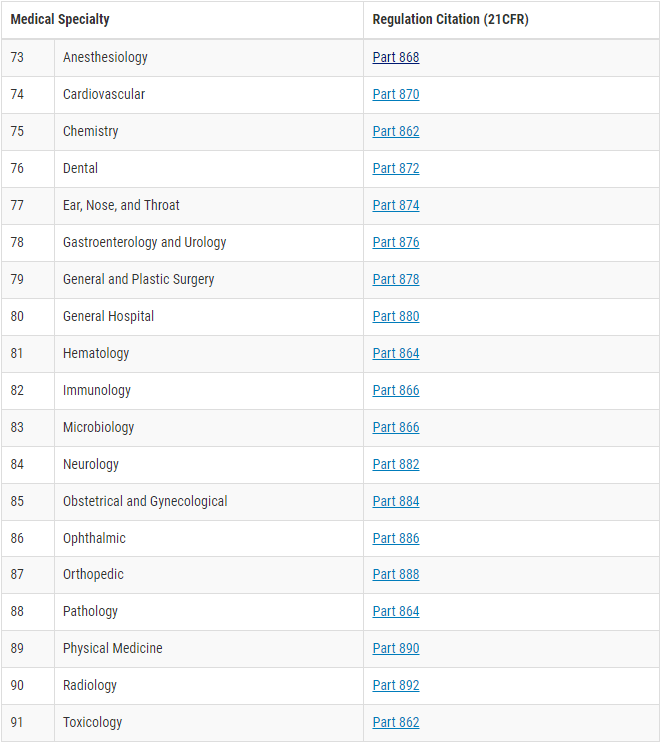
Task: Open the Part 890 Physical Medicine link
Action: 396,648
